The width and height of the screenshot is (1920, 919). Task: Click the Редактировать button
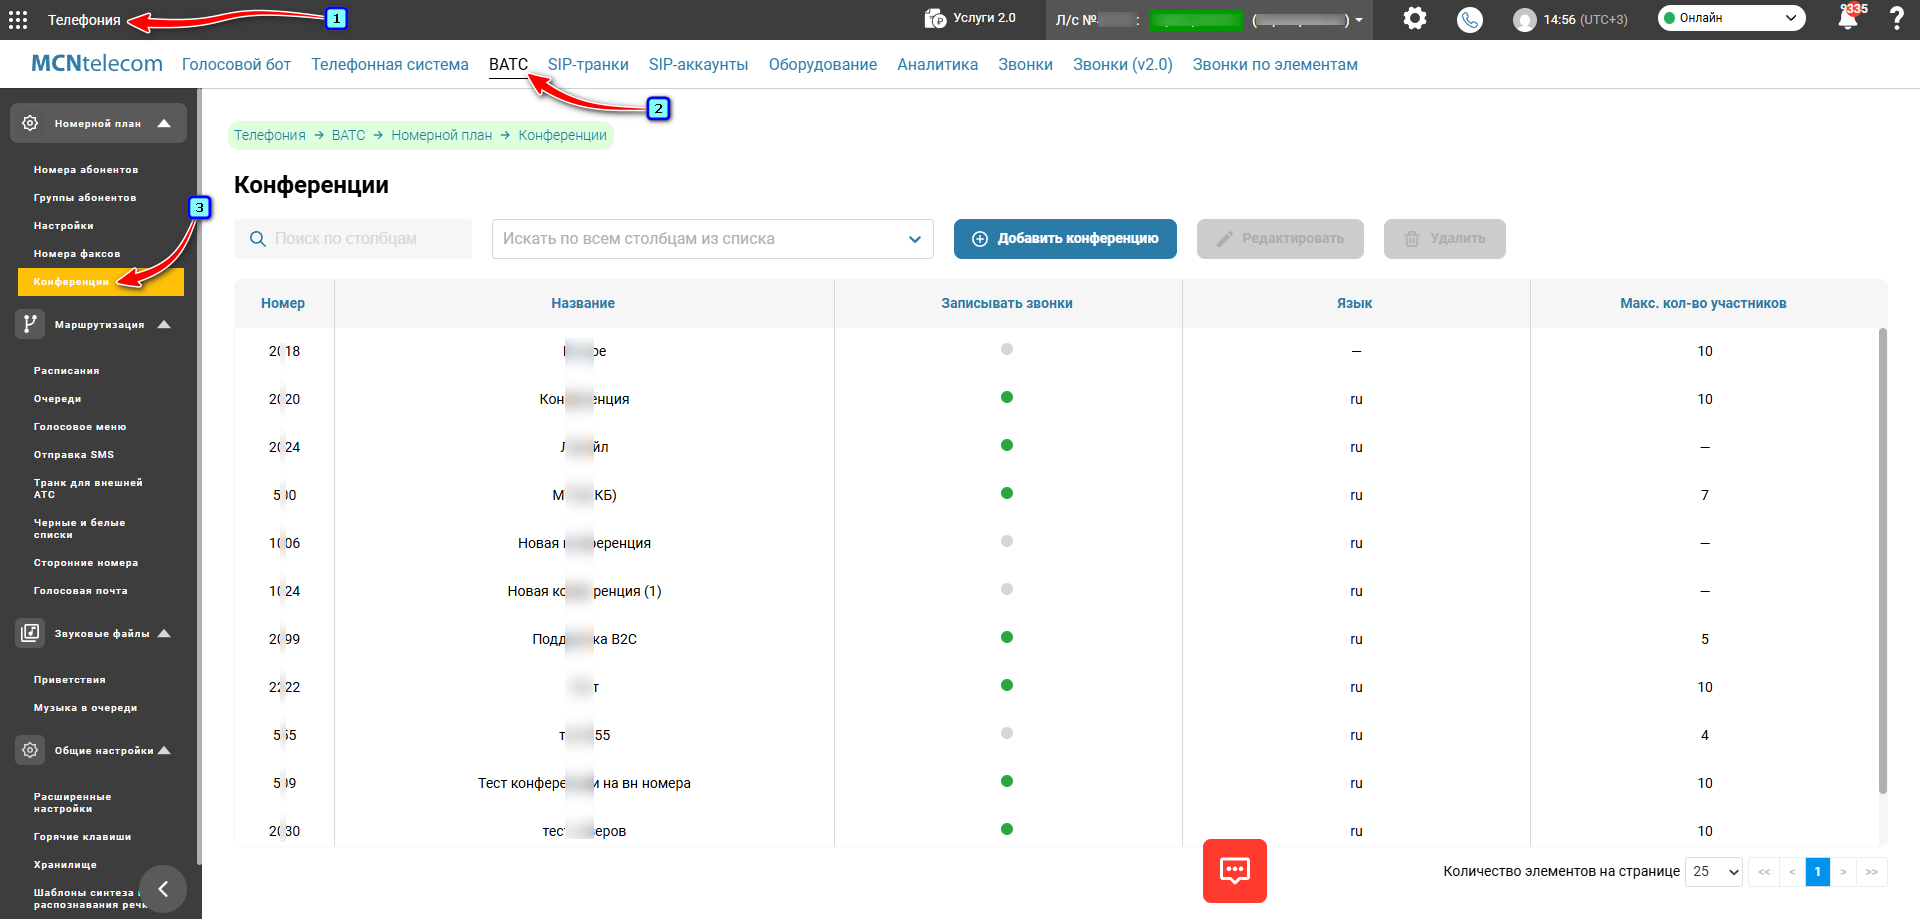tap(1280, 239)
